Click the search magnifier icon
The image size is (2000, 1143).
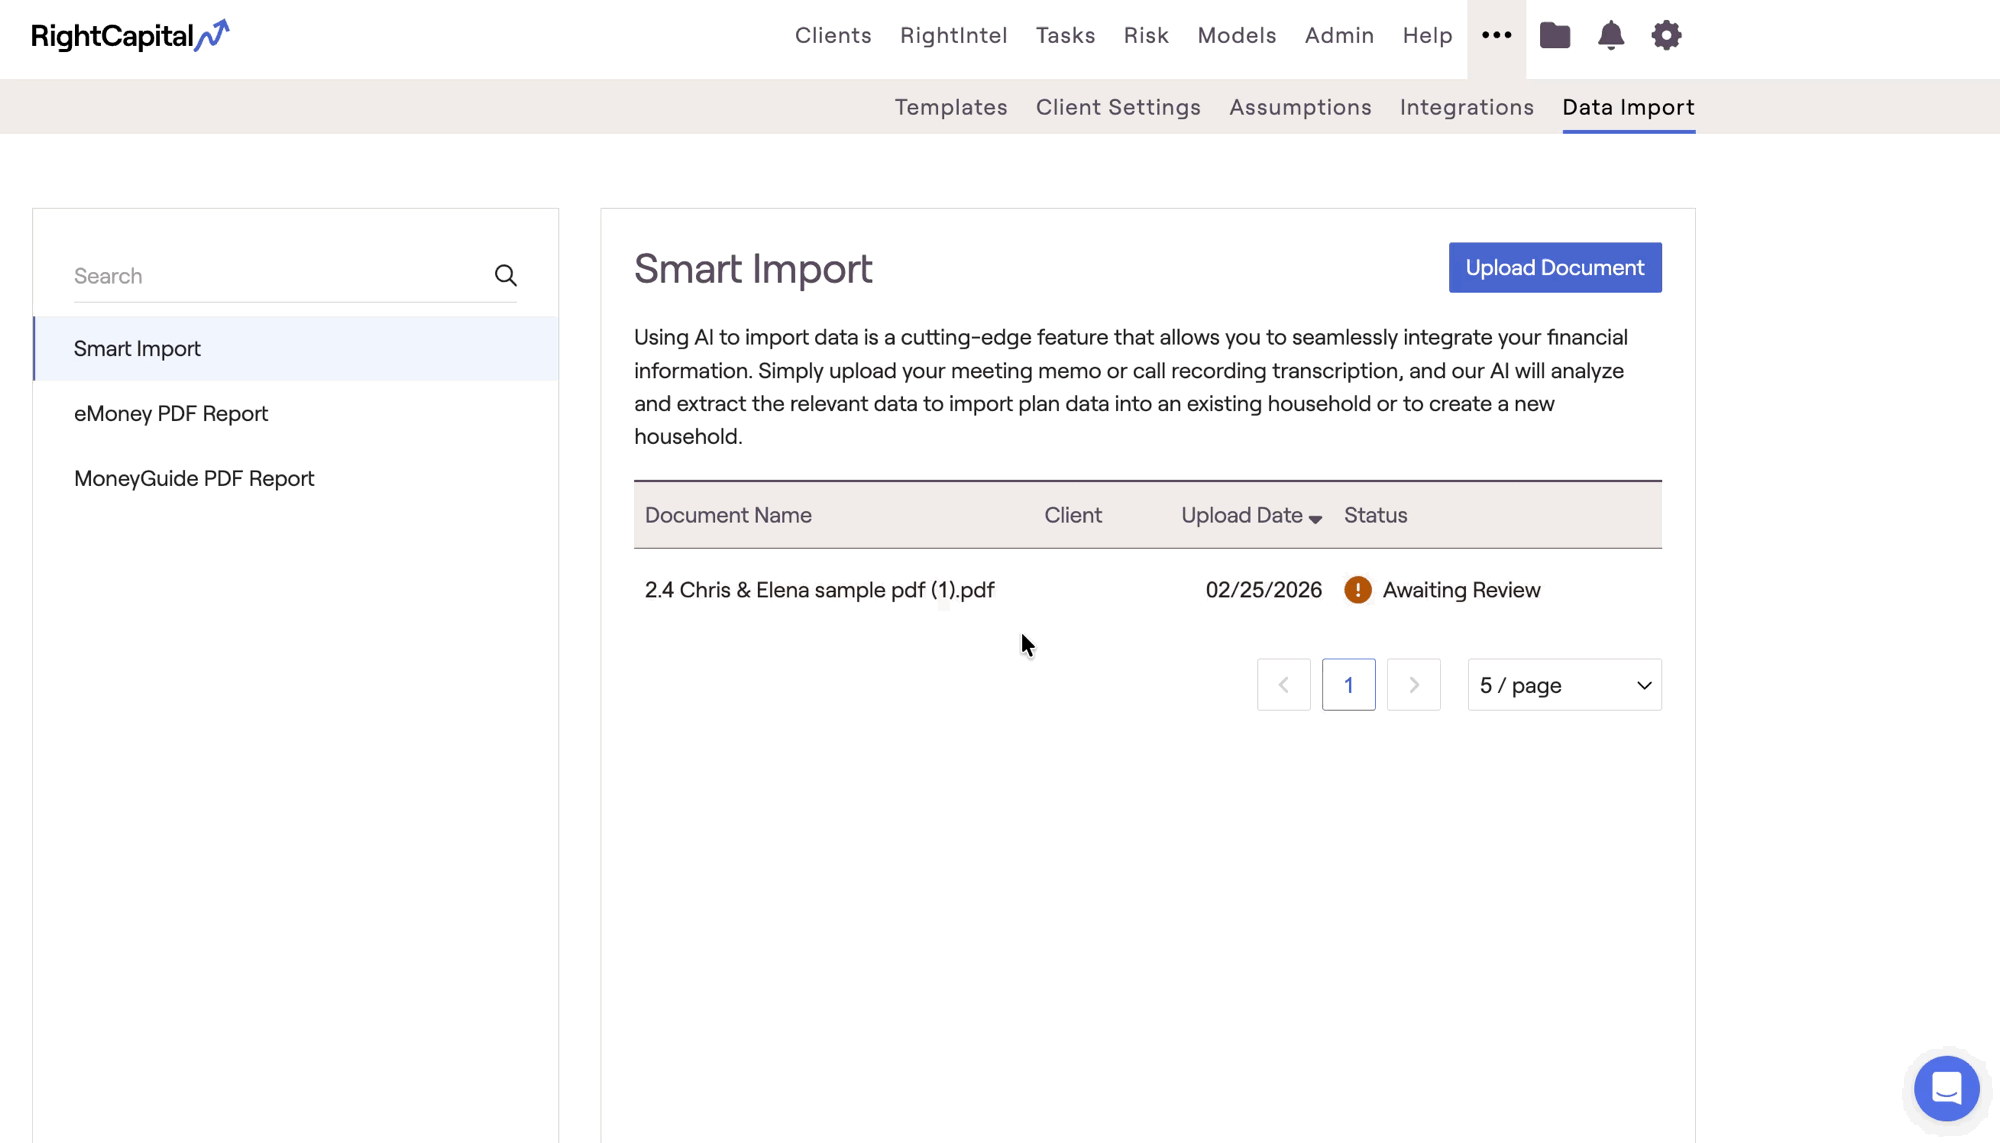[506, 276]
